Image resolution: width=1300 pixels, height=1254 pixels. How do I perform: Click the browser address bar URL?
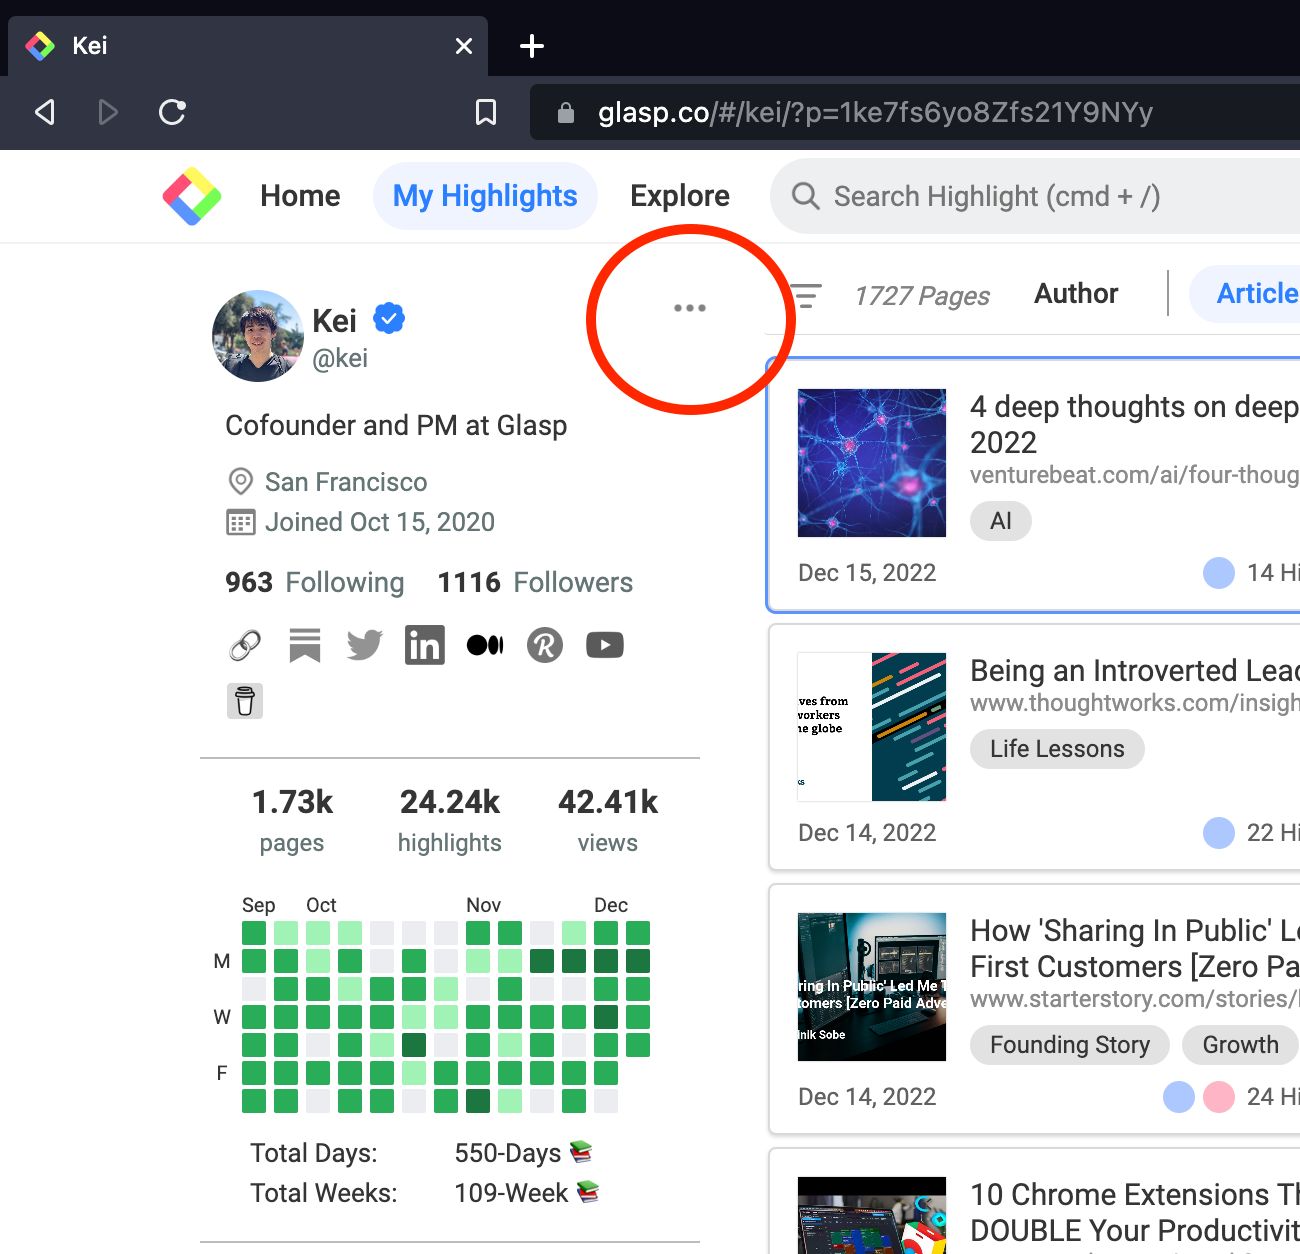pyautogui.click(x=875, y=112)
